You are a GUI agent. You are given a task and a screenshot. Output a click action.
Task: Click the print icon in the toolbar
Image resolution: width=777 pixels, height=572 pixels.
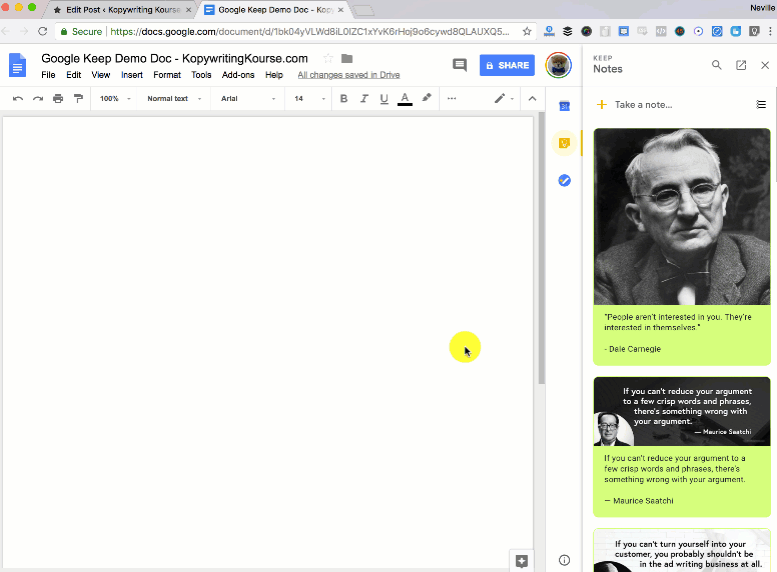(58, 99)
